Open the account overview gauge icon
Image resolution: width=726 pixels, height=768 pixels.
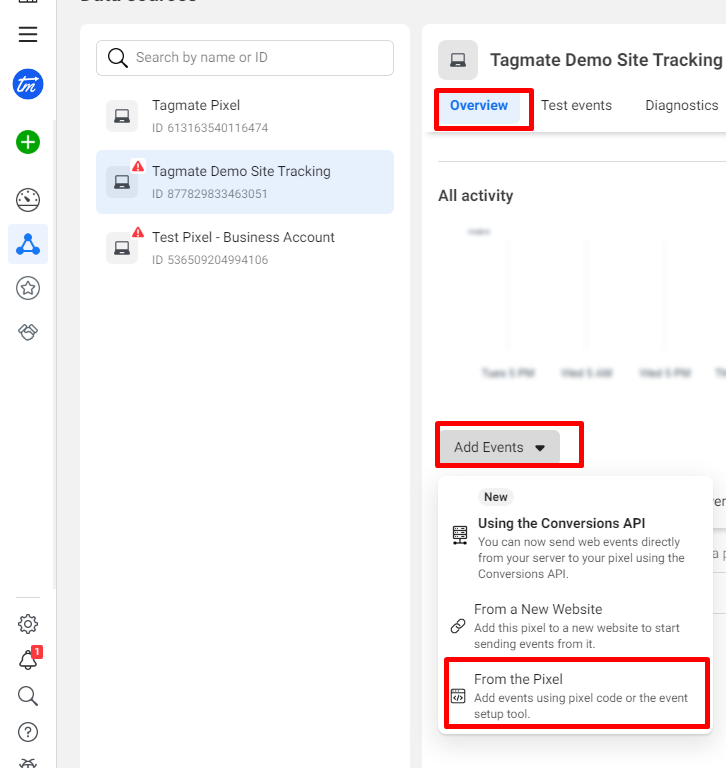pyautogui.click(x=28, y=200)
